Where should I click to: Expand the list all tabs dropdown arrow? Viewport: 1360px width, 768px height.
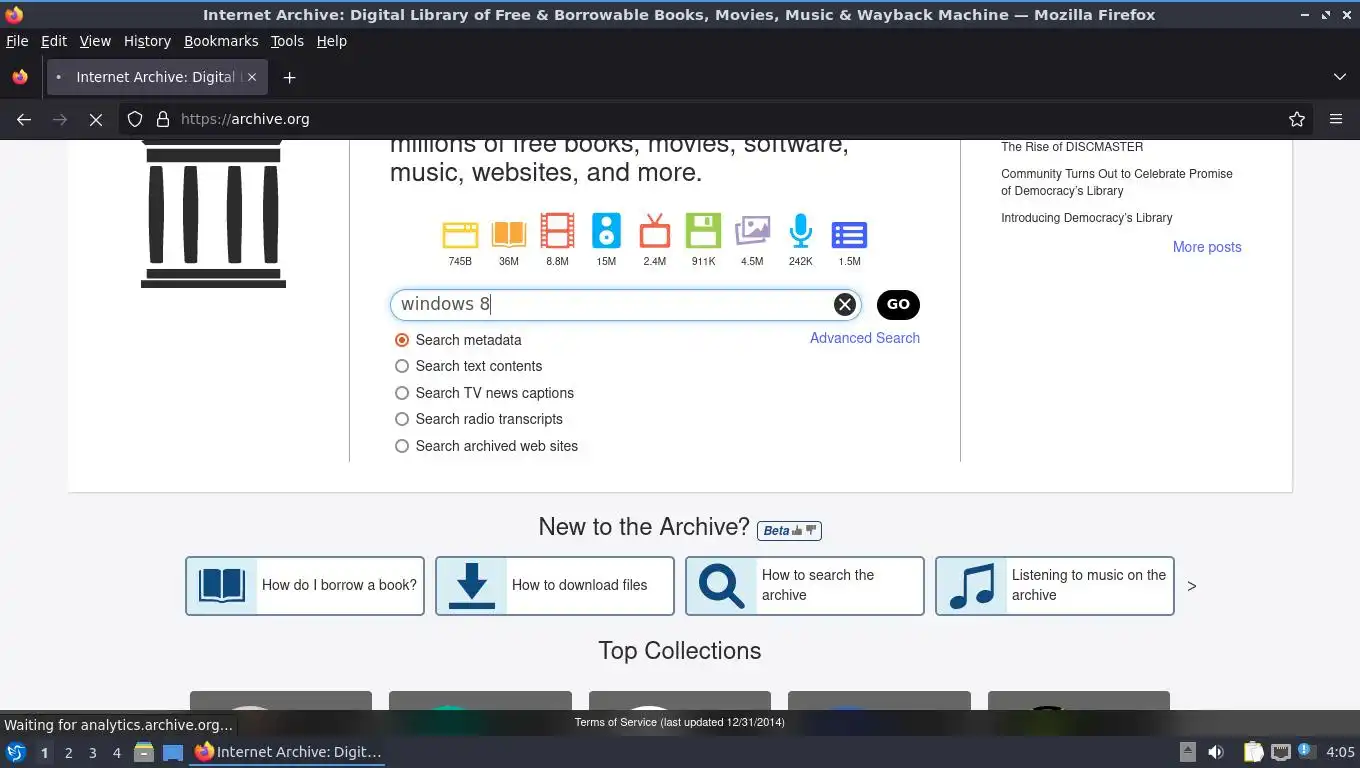[1340, 77]
